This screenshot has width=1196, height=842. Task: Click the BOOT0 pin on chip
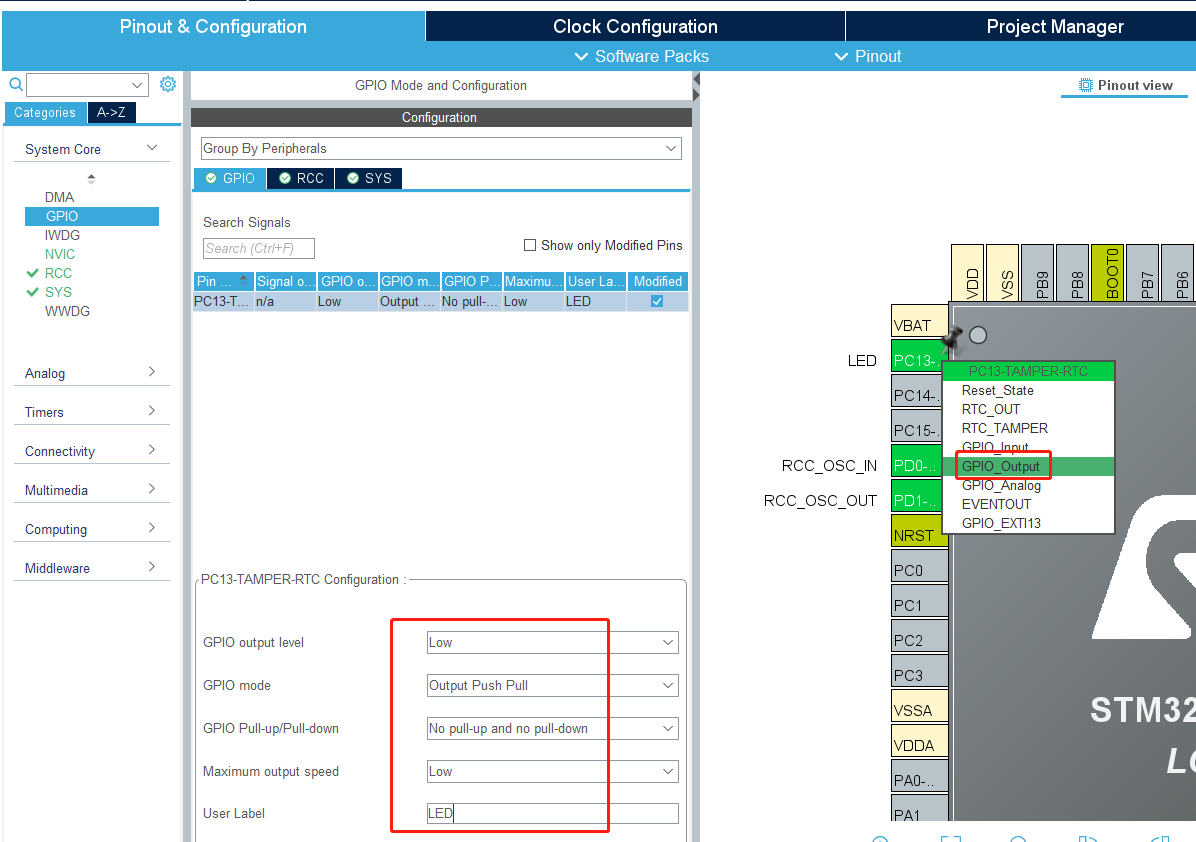tap(1111, 273)
